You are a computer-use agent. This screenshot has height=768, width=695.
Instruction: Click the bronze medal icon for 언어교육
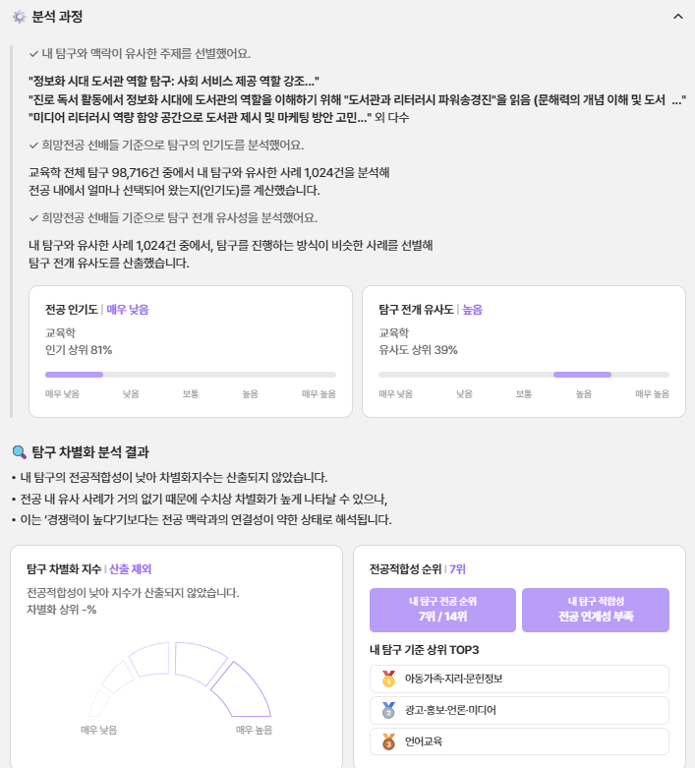(x=388, y=742)
